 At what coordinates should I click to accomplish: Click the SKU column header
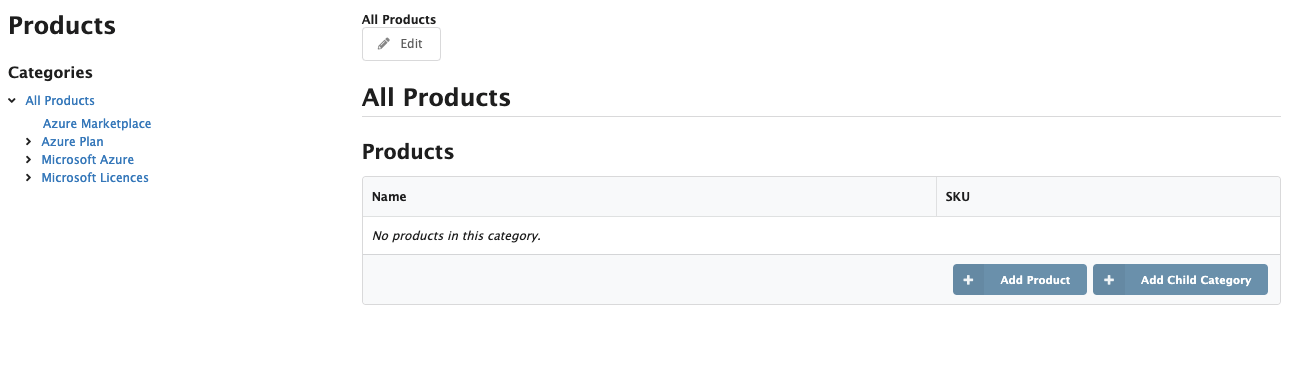point(958,197)
